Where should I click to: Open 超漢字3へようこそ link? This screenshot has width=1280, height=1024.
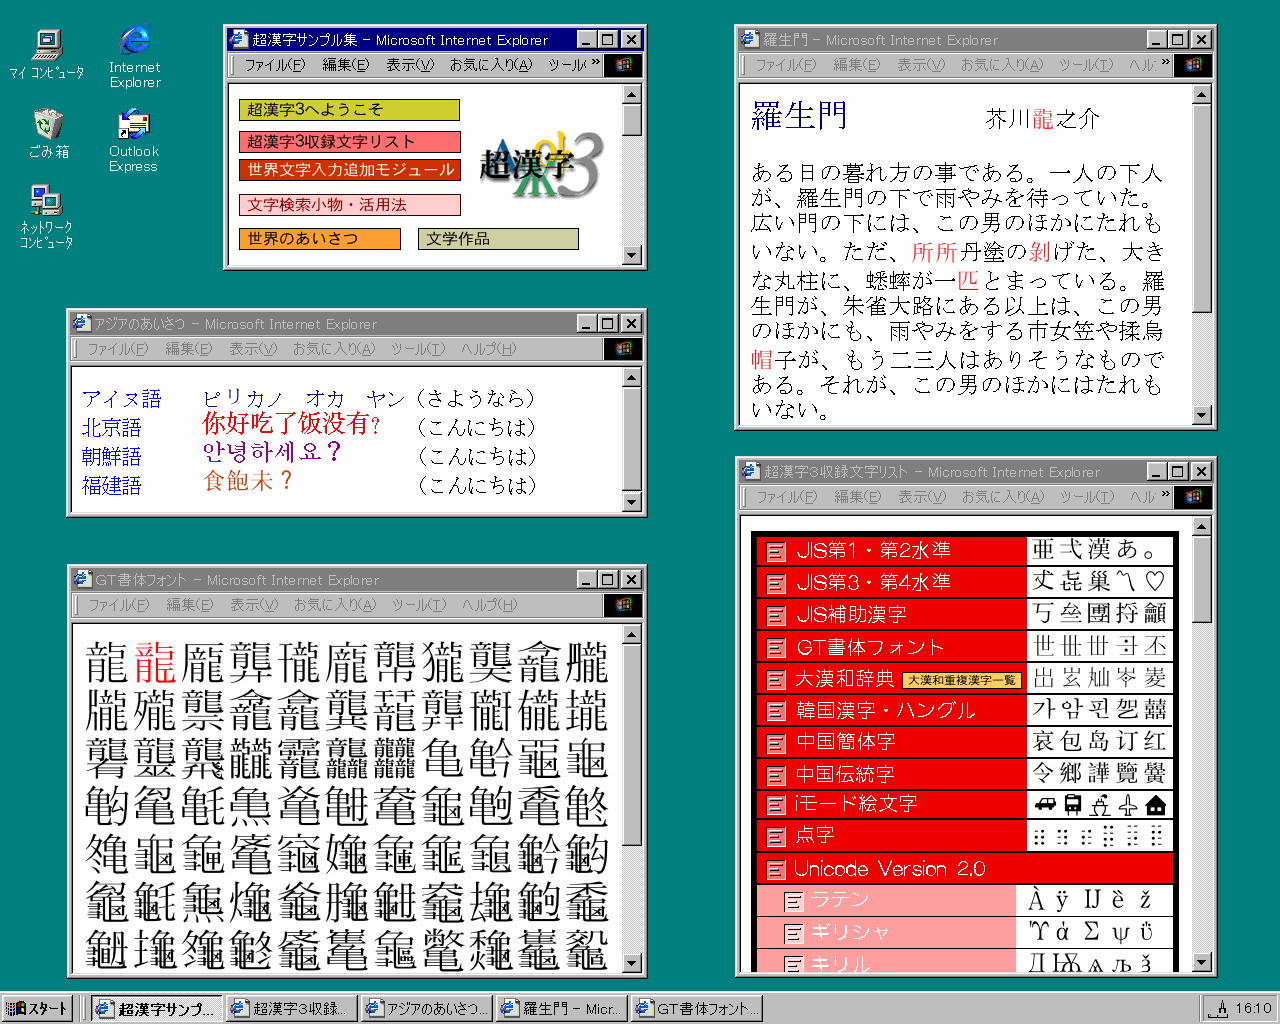[349, 110]
